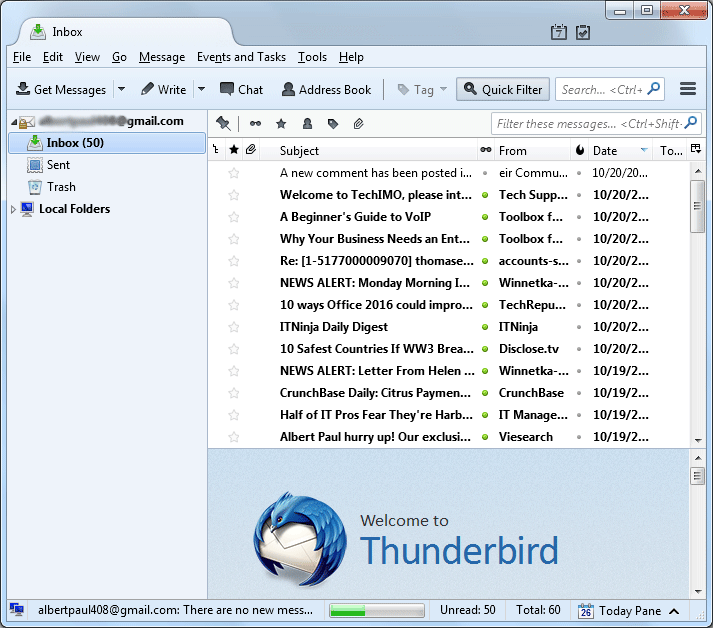This screenshot has height=628, width=713.
Task: Sort by From column header
Action: click(x=532, y=151)
